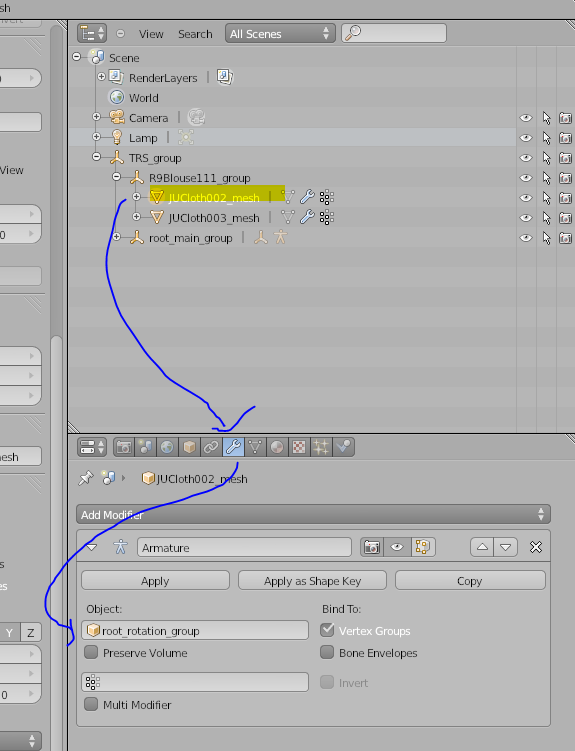Click the Properties editor type selector

92,447
